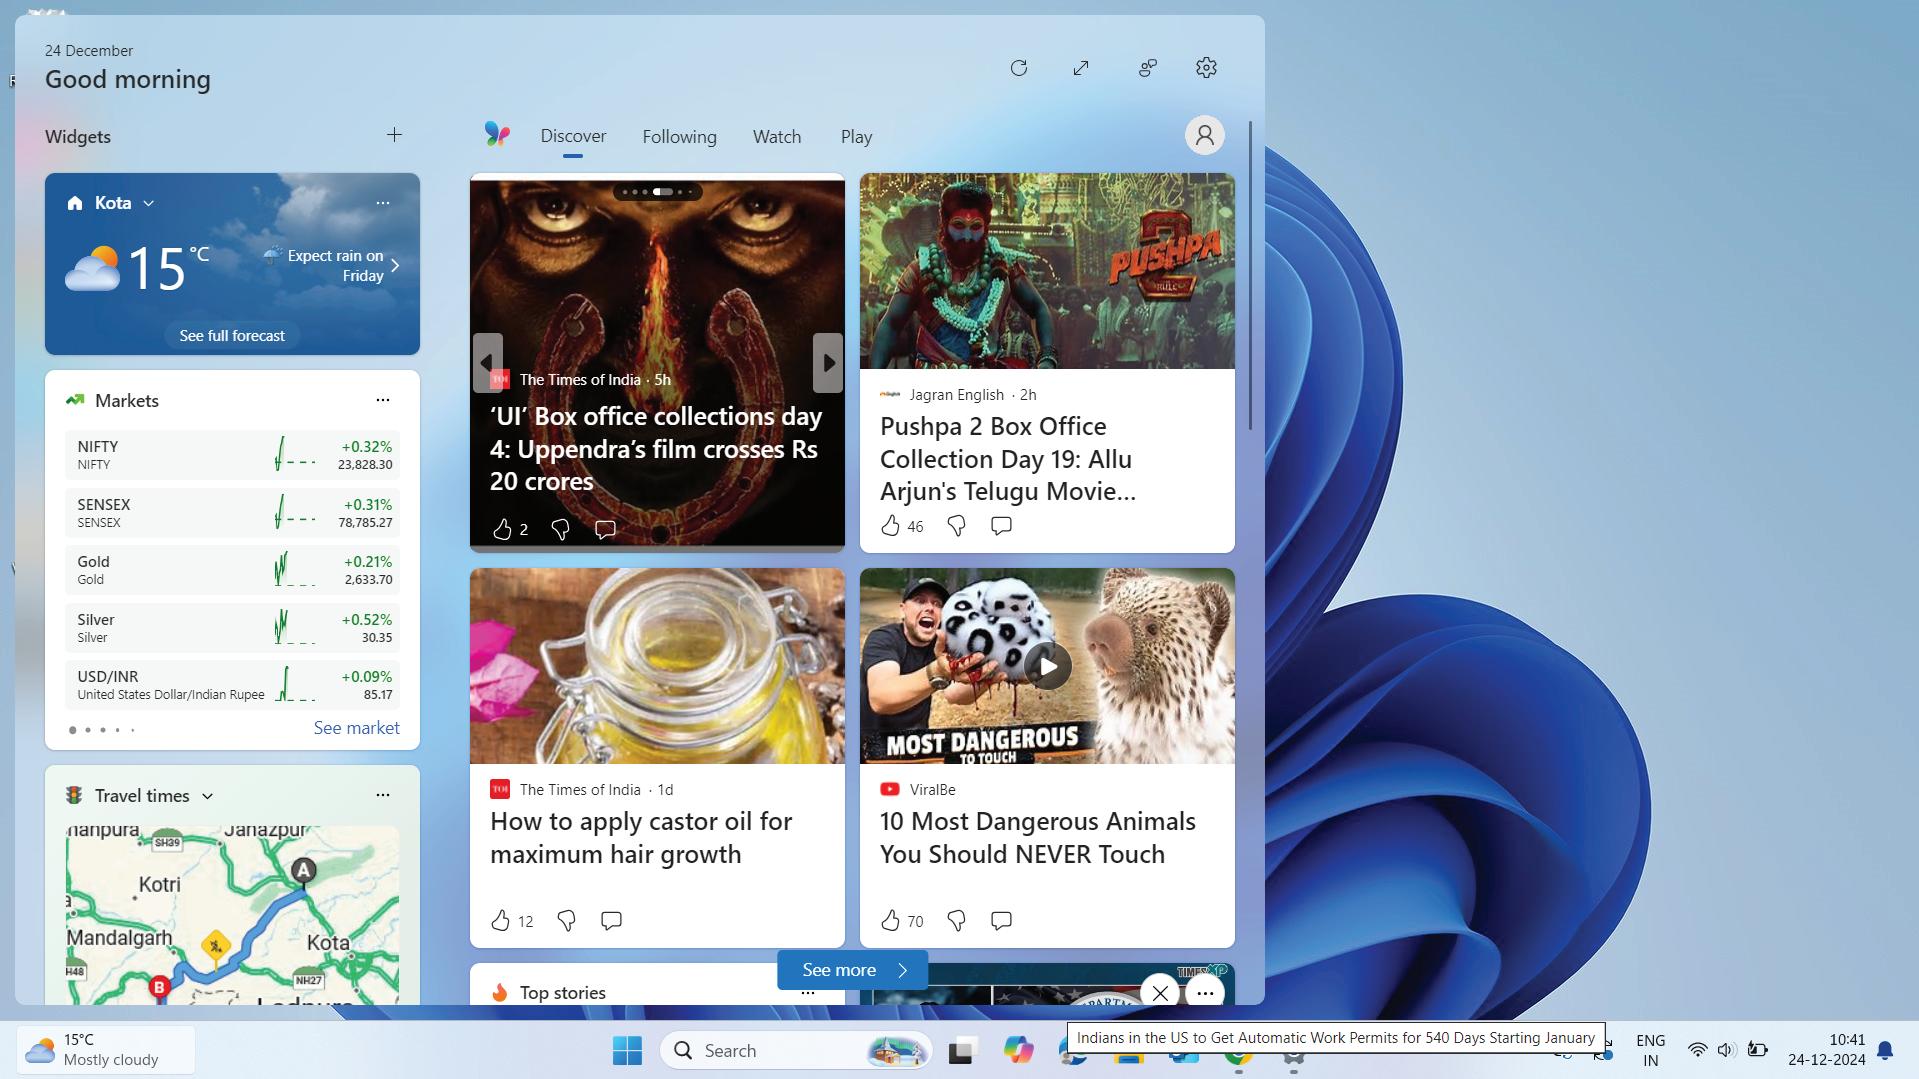
Task: Open more options on the bottom news card
Action: point(1205,993)
